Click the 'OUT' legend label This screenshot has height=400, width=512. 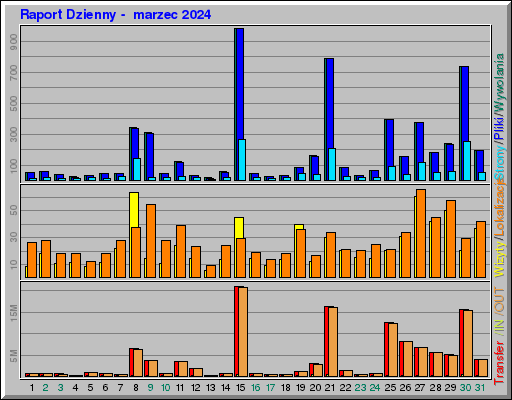tap(499, 301)
